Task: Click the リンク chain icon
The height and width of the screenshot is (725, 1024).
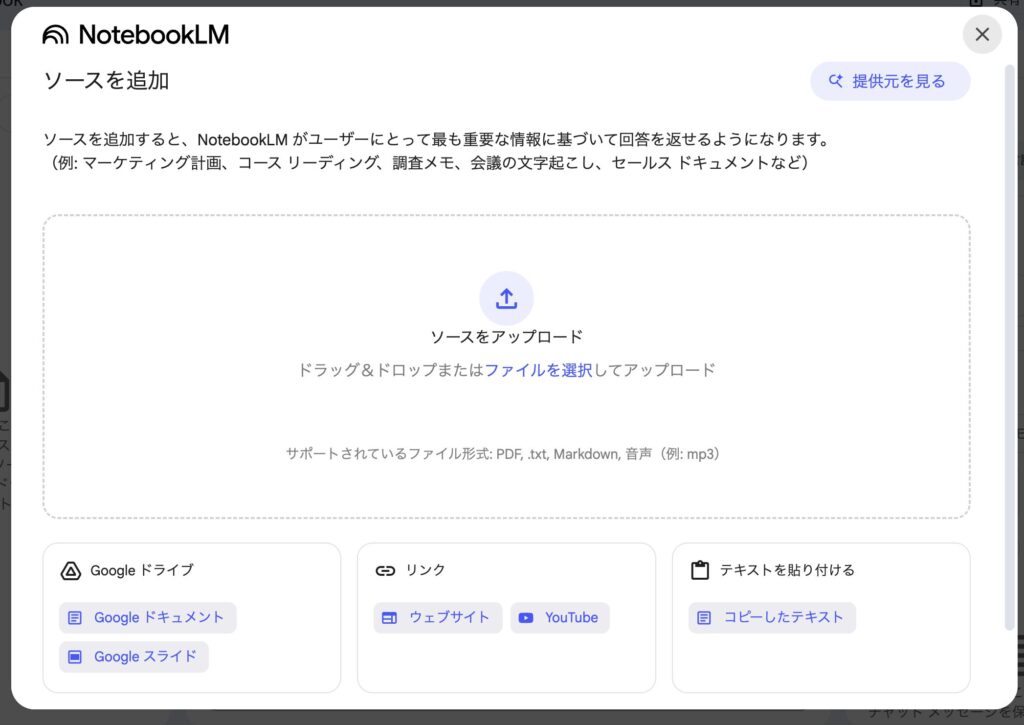Action: click(385, 571)
